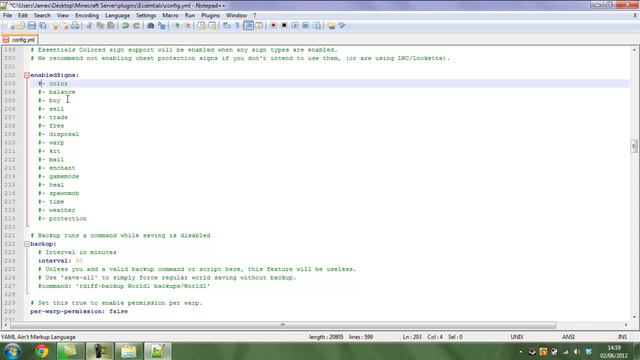Screen dimensions: 640x360
Task: Stop macro recording via toolbar
Action: tap(284, 26)
